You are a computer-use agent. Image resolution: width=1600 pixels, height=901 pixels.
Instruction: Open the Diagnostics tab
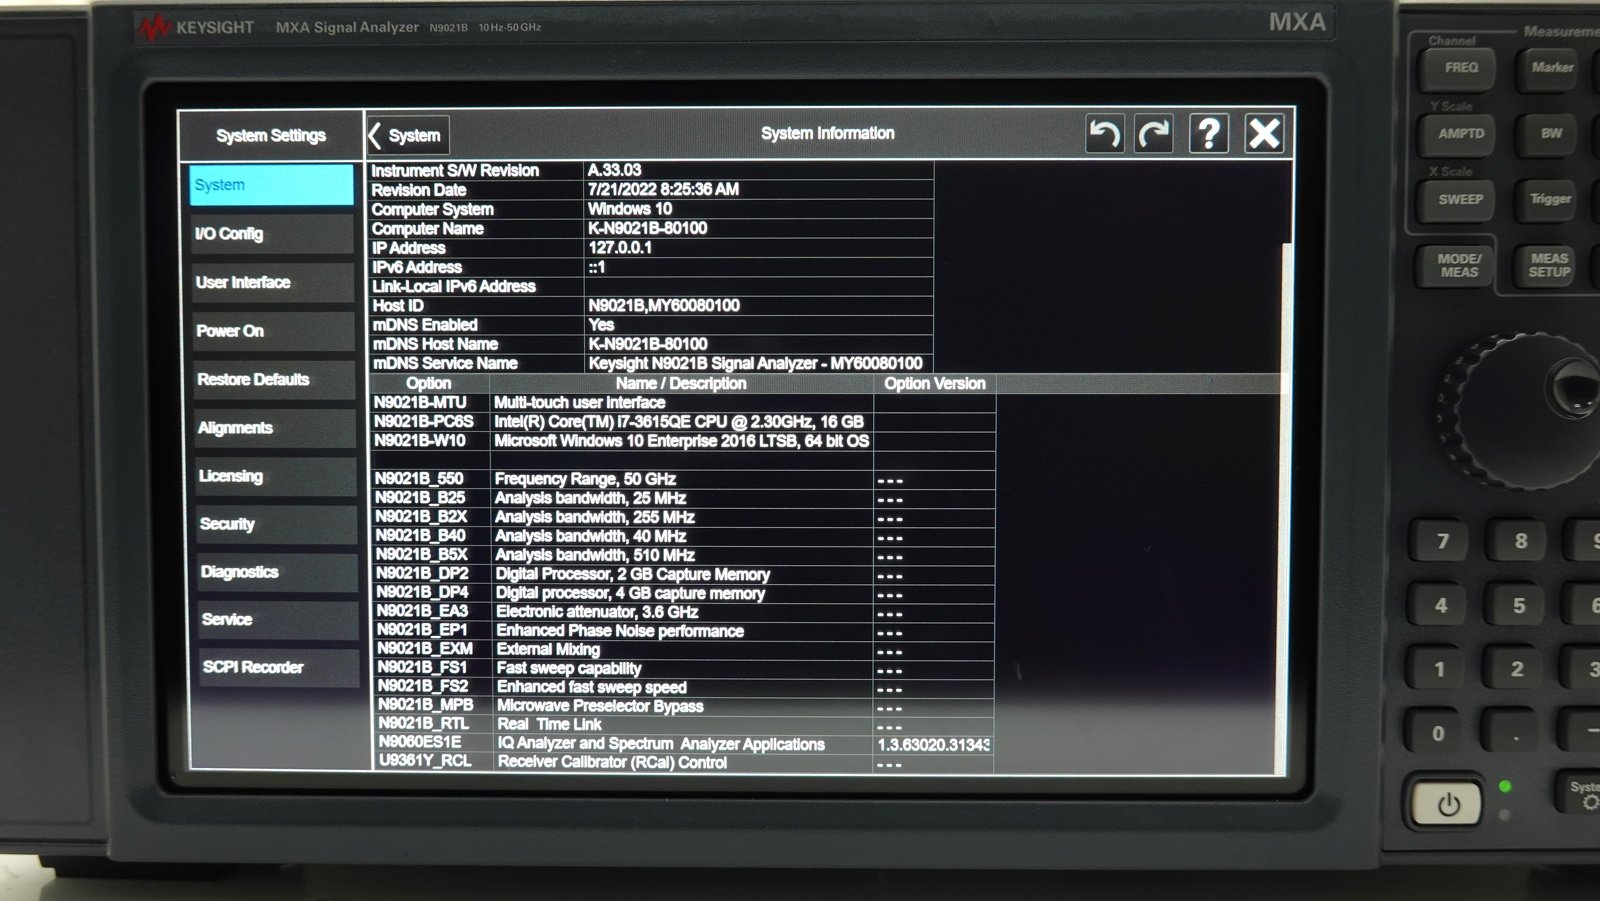tap(277, 572)
